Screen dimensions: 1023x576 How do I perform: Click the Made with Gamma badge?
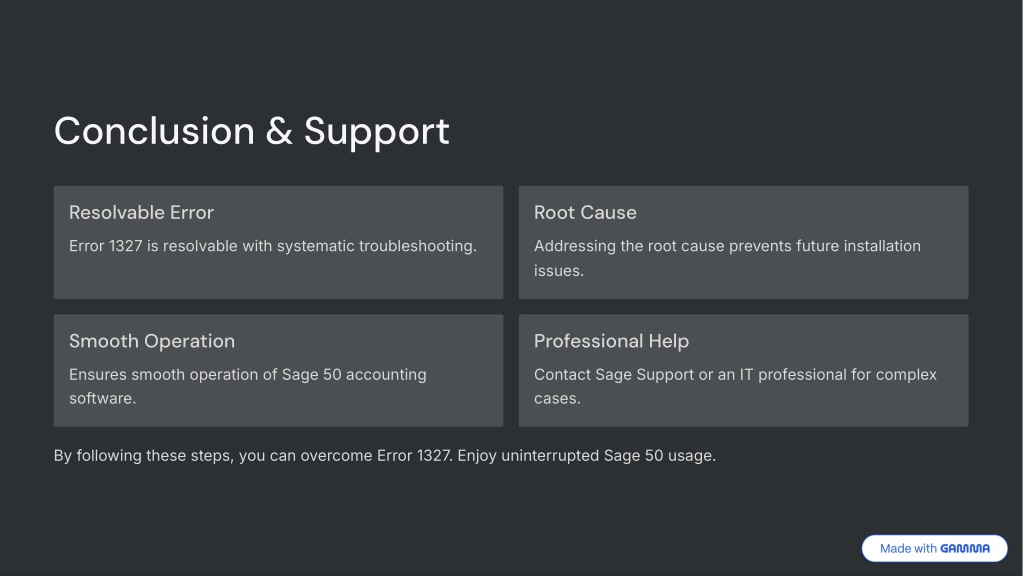[x=934, y=548]
